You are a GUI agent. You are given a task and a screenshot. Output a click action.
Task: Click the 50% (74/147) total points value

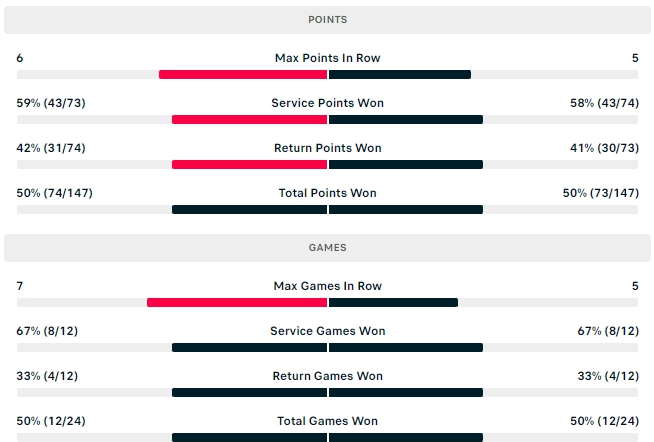pyautogui.click(x=55, y=193)
